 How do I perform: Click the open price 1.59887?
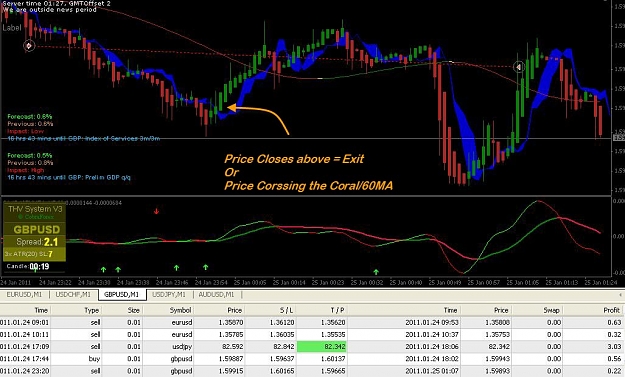[x=231, y=359]
